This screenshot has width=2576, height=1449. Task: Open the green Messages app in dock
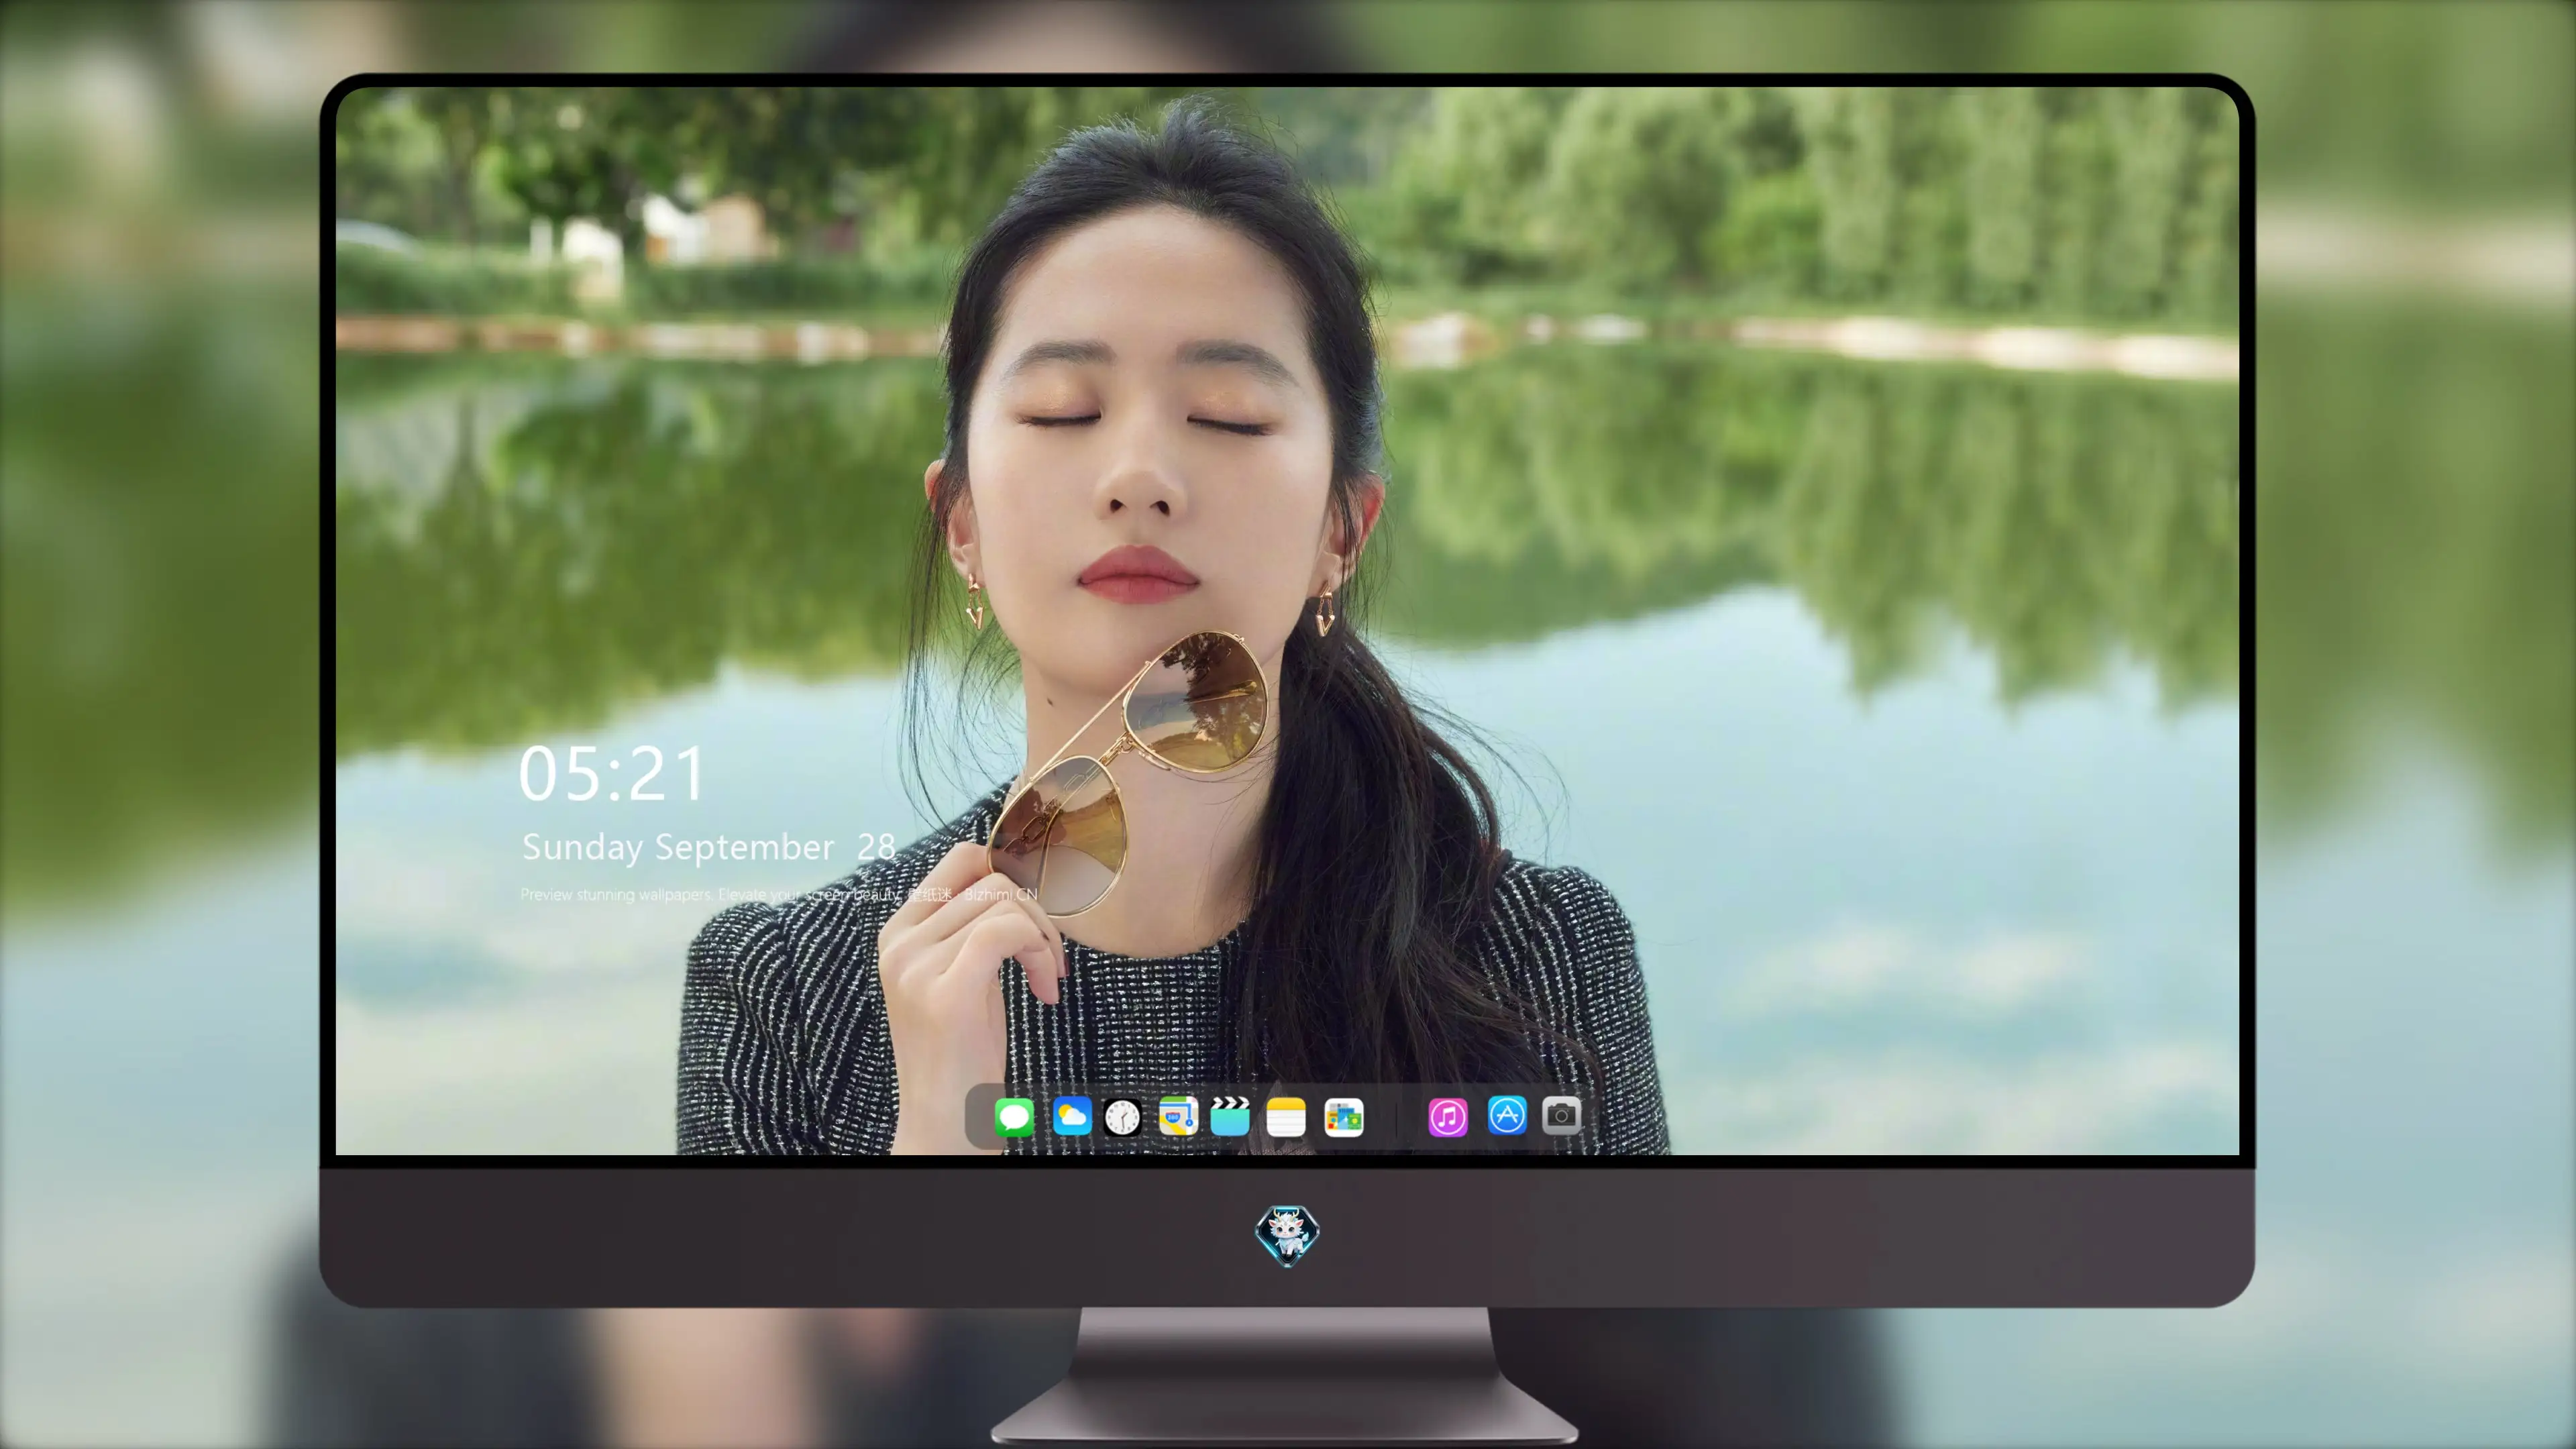1014,1116
